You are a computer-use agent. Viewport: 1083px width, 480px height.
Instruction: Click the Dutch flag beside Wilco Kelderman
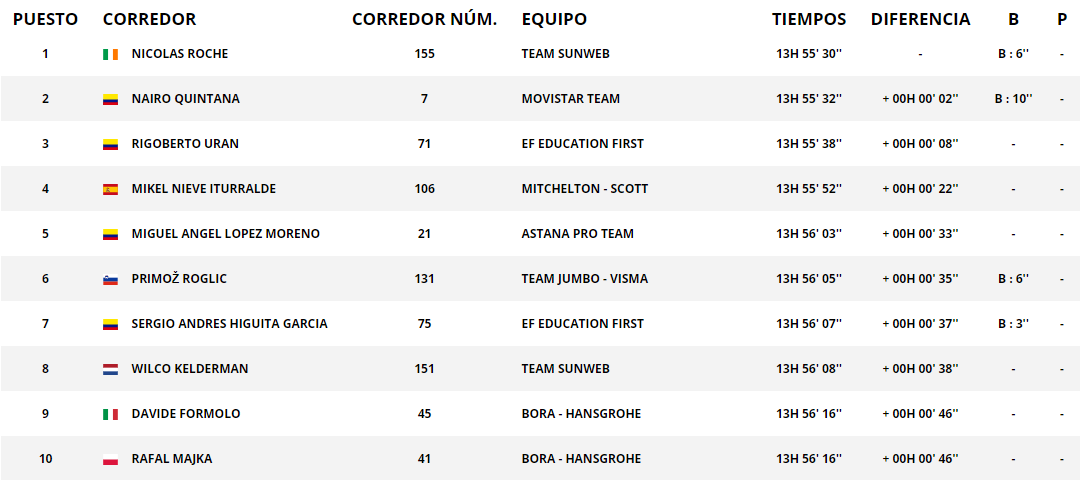pyautogui.click(x=111, y=369)
